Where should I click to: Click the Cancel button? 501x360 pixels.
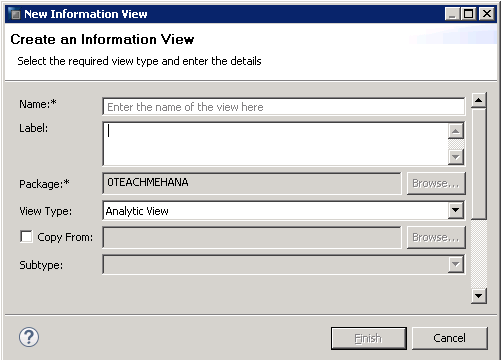(x=450, y=338)
